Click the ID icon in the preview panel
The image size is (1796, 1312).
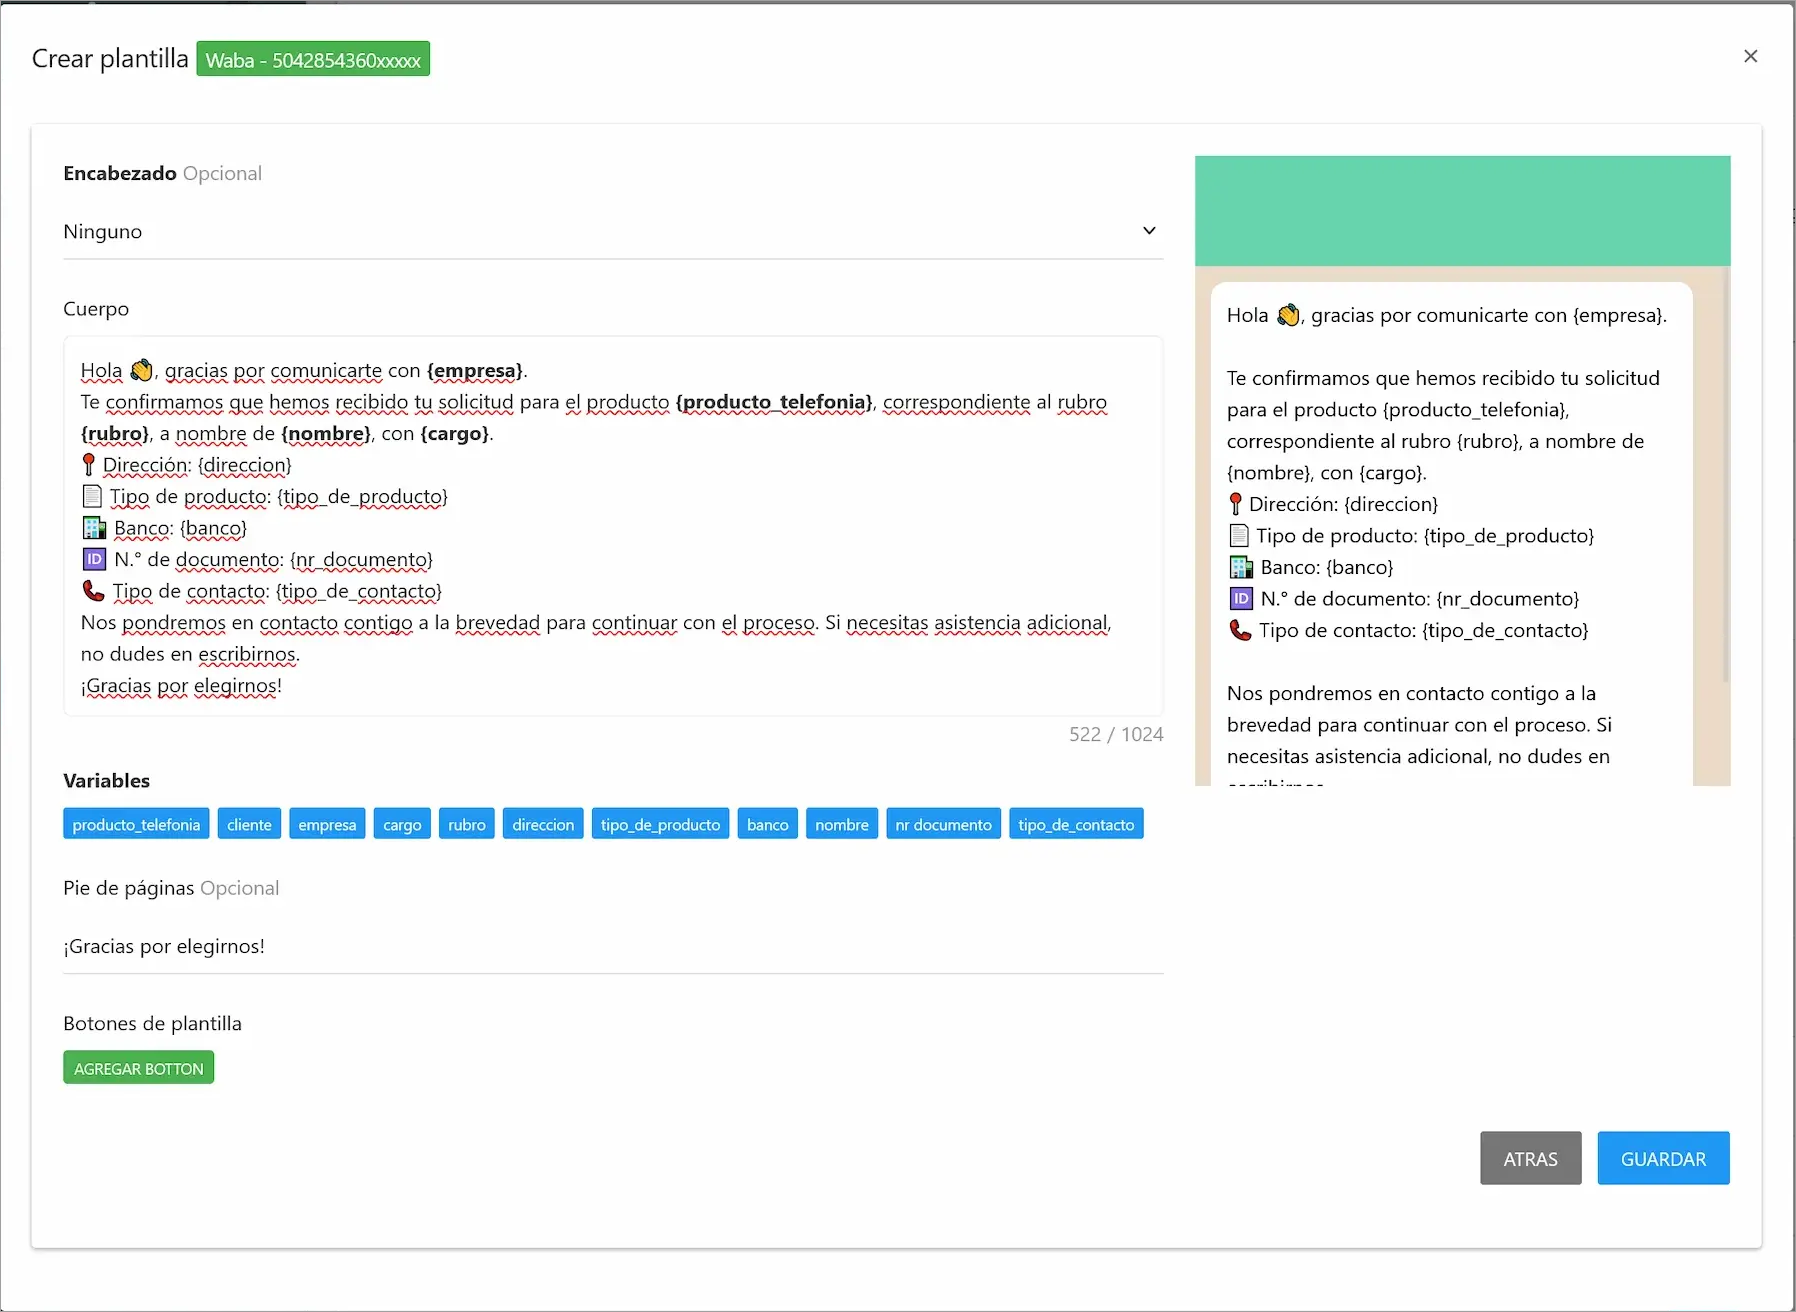1240,598
